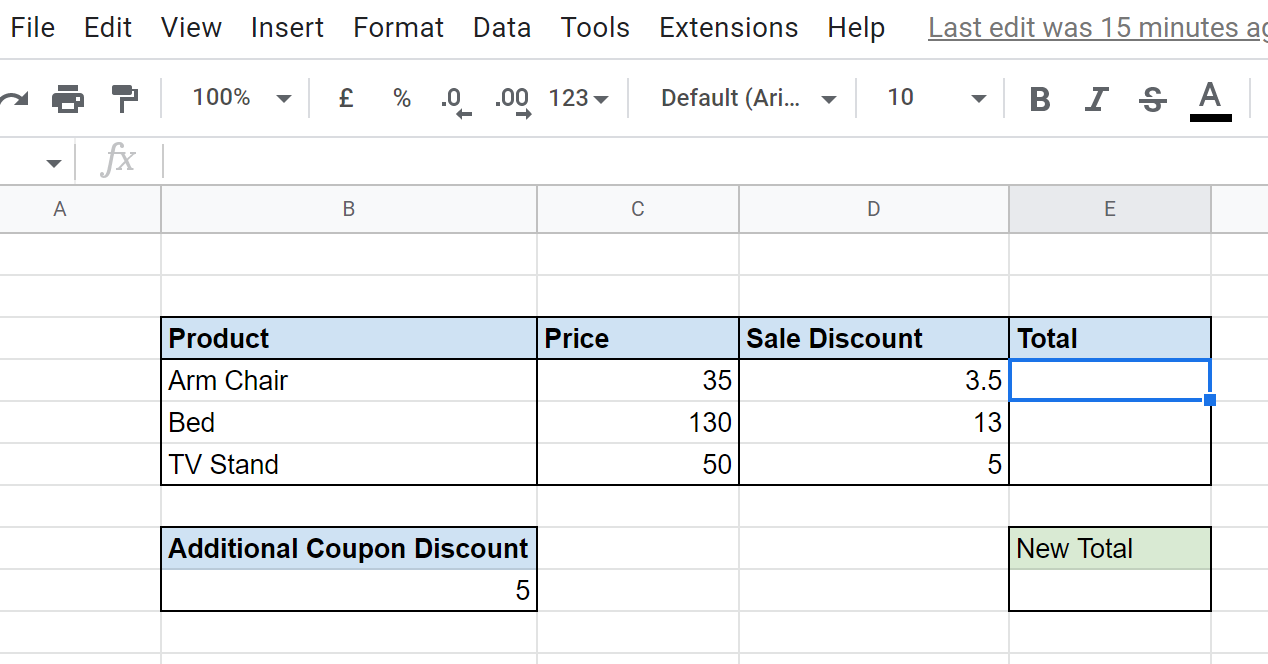Select the TV Stand discount cell
The width and height of the screenshot is (1268, 664).
point(874,464)
